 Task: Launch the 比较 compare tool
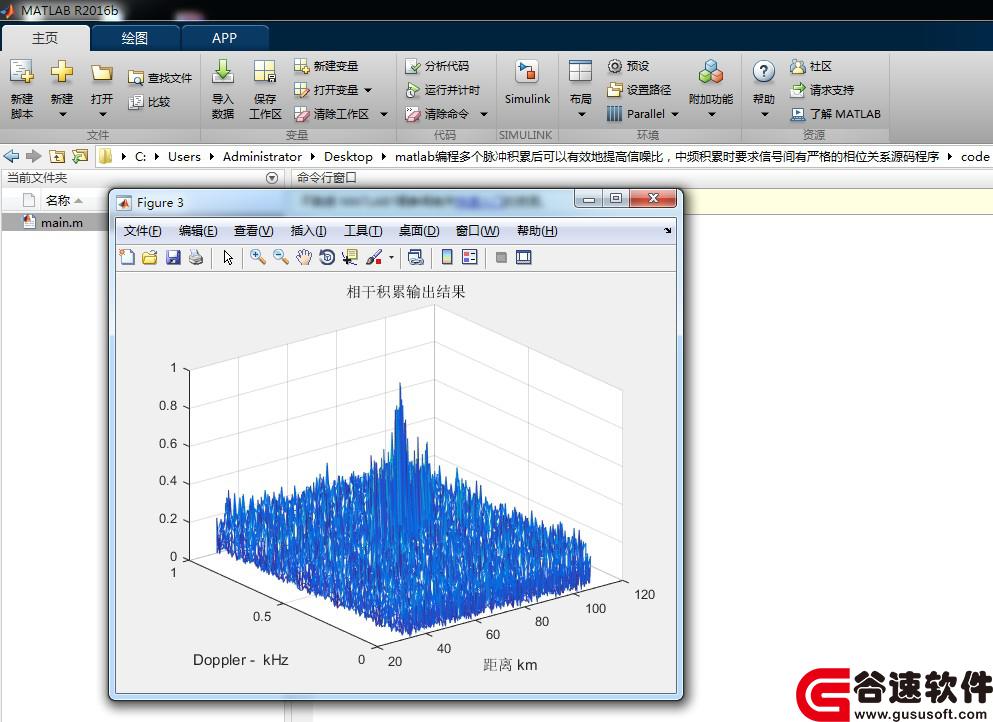(x=149, y=102)
